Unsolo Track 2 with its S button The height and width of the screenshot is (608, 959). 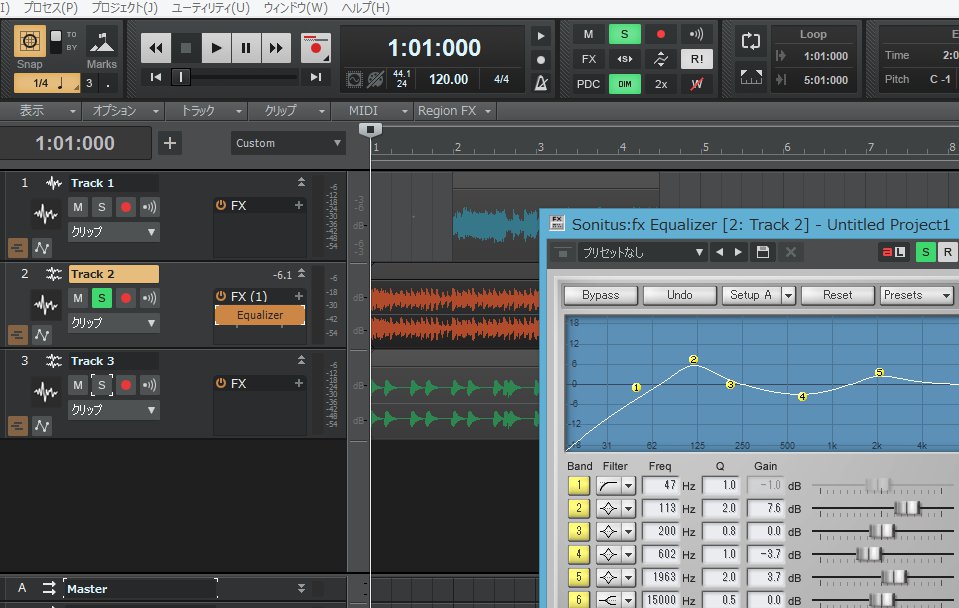coord(102,298)
